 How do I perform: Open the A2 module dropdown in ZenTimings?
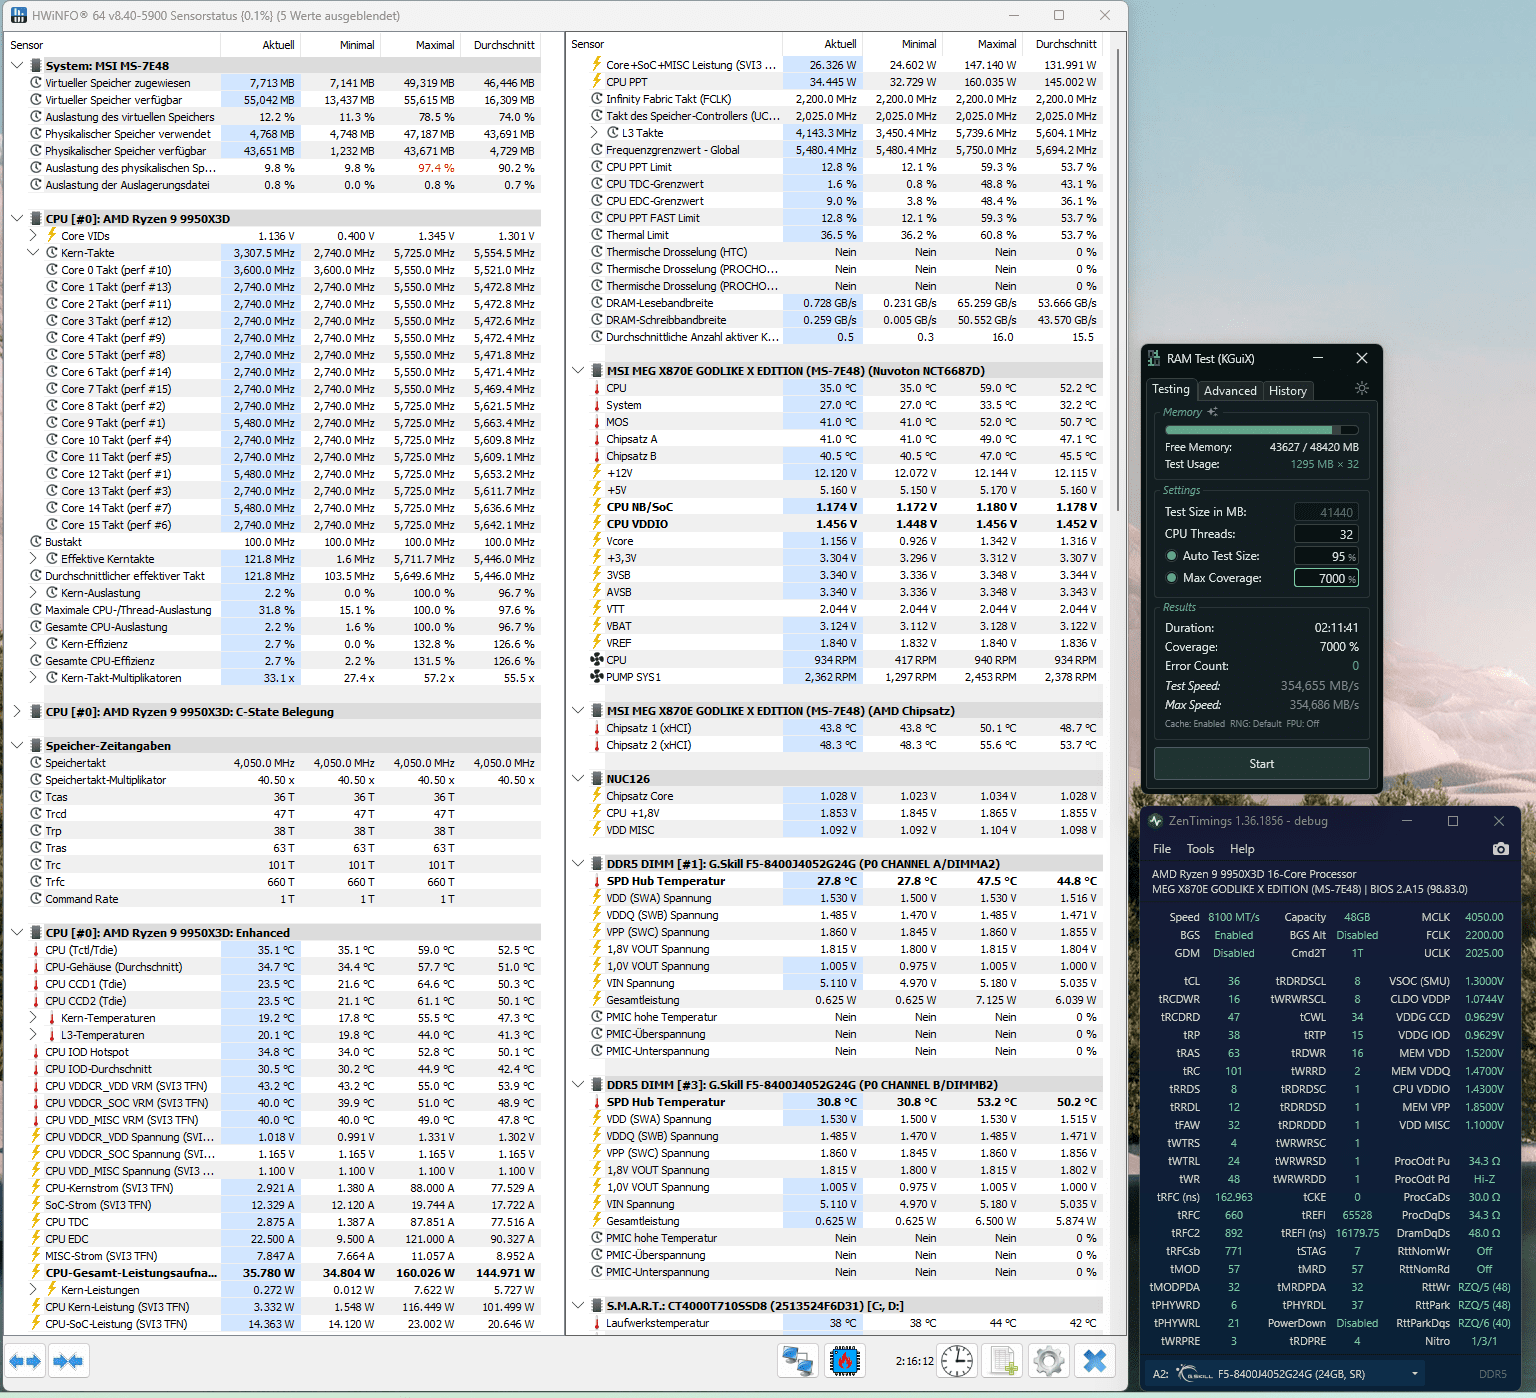pos(1414,1374)
